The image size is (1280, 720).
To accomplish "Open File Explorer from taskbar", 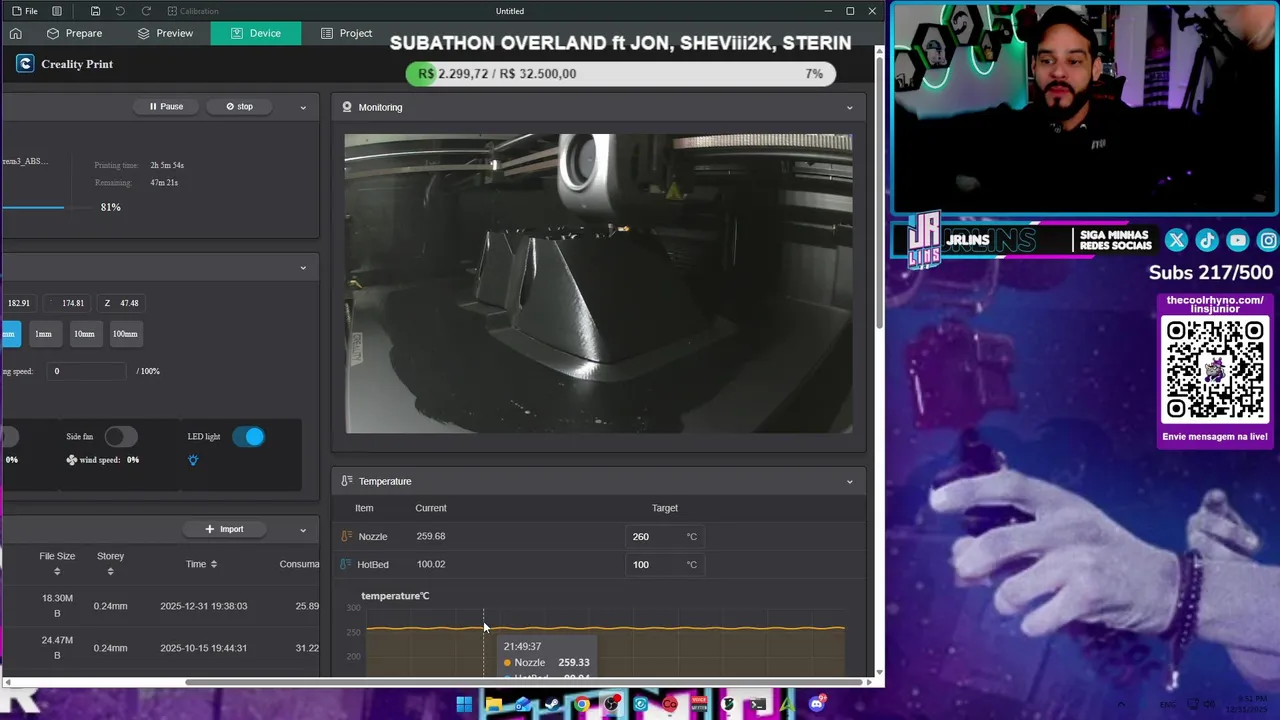I will click(494, 704).
